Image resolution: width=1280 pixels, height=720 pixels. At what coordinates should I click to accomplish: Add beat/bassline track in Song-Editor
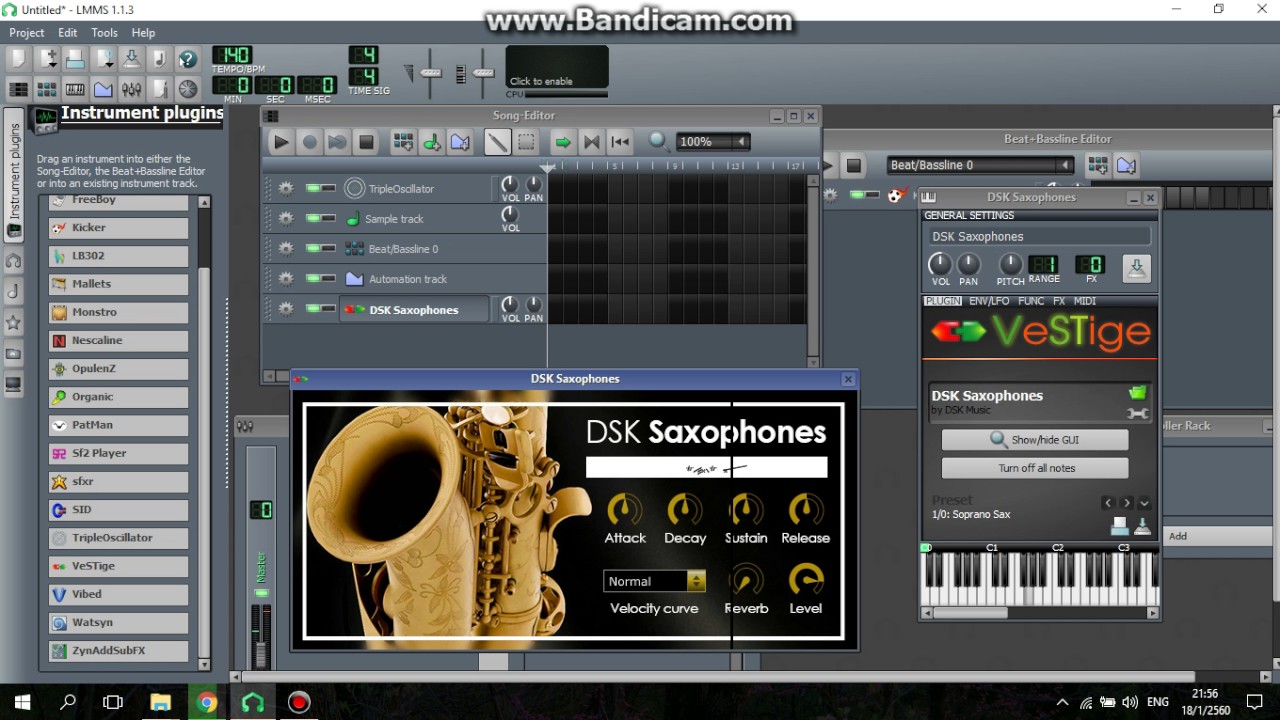(x=403, y=142)
